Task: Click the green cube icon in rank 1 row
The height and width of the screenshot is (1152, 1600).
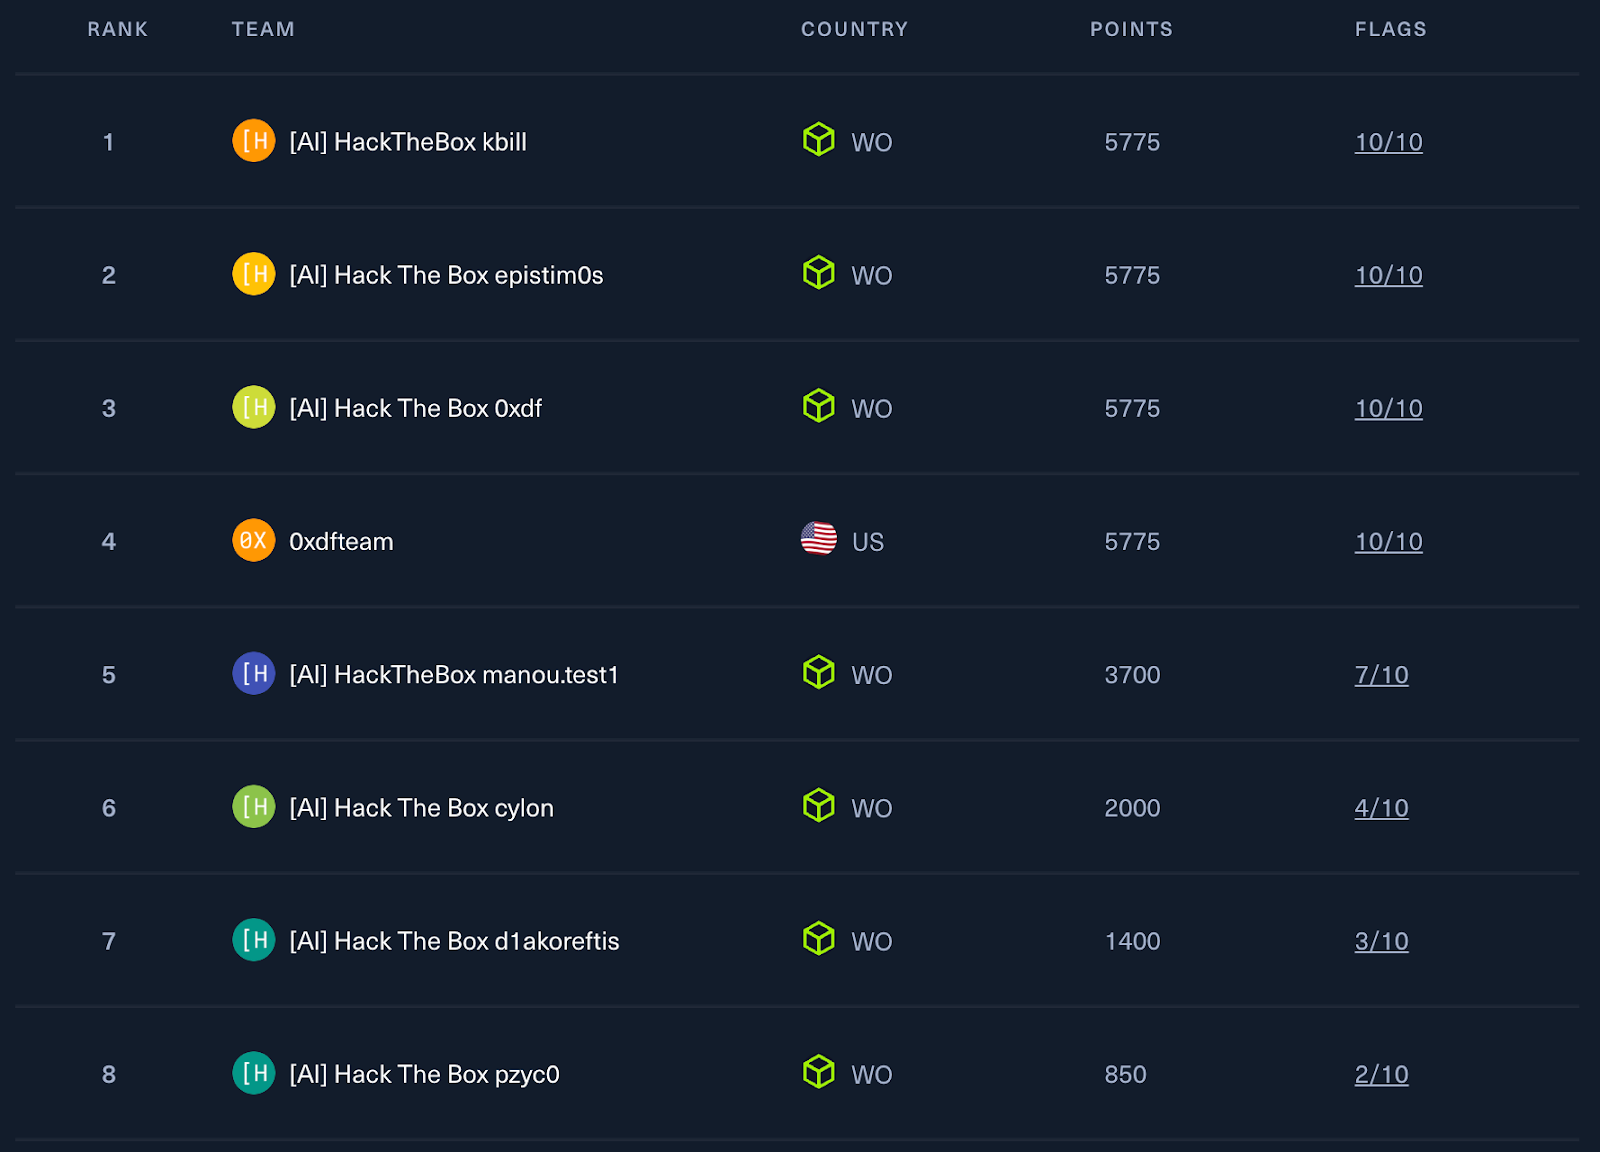Action: (819, 139)
